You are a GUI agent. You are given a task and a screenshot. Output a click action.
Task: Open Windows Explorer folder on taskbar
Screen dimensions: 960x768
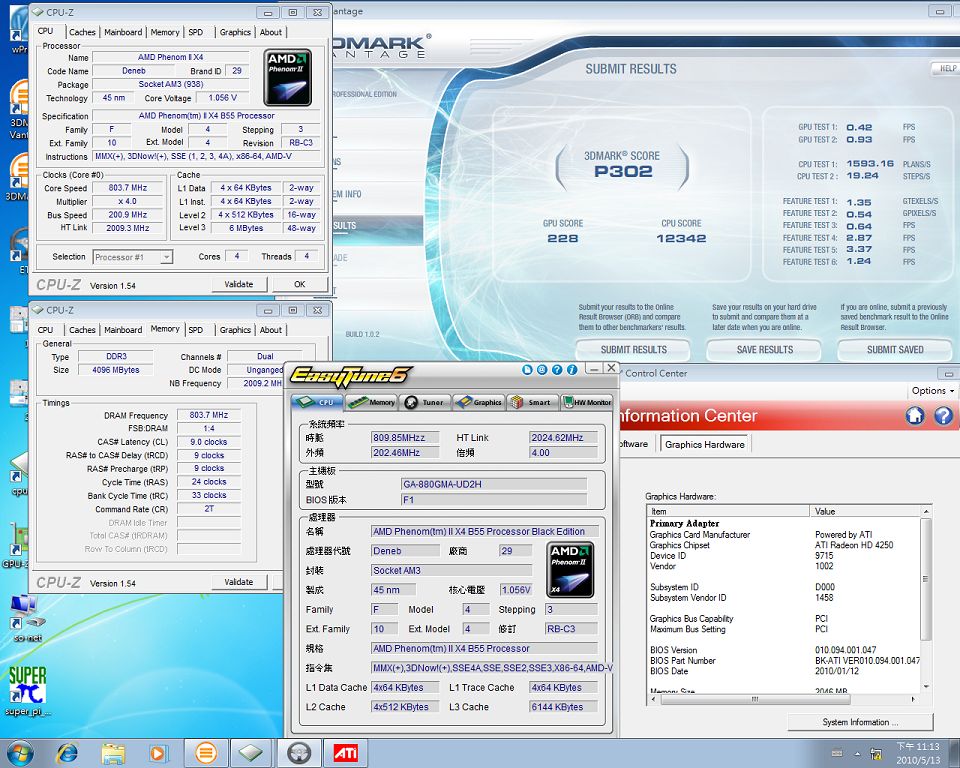click(x=113, y=753)
